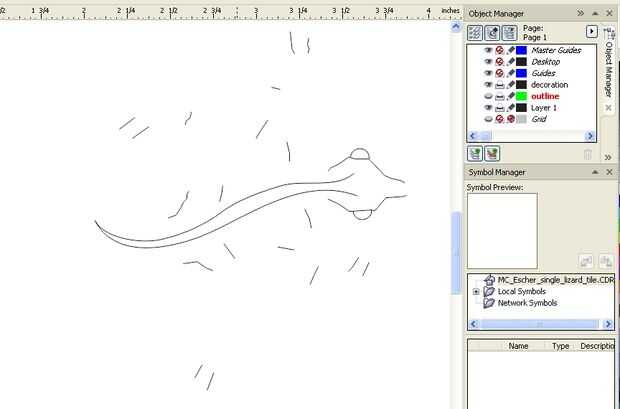Screen dimensions: 620x409
Task: Show the outline layer via eye icon
Action: (x=488, y=96)
